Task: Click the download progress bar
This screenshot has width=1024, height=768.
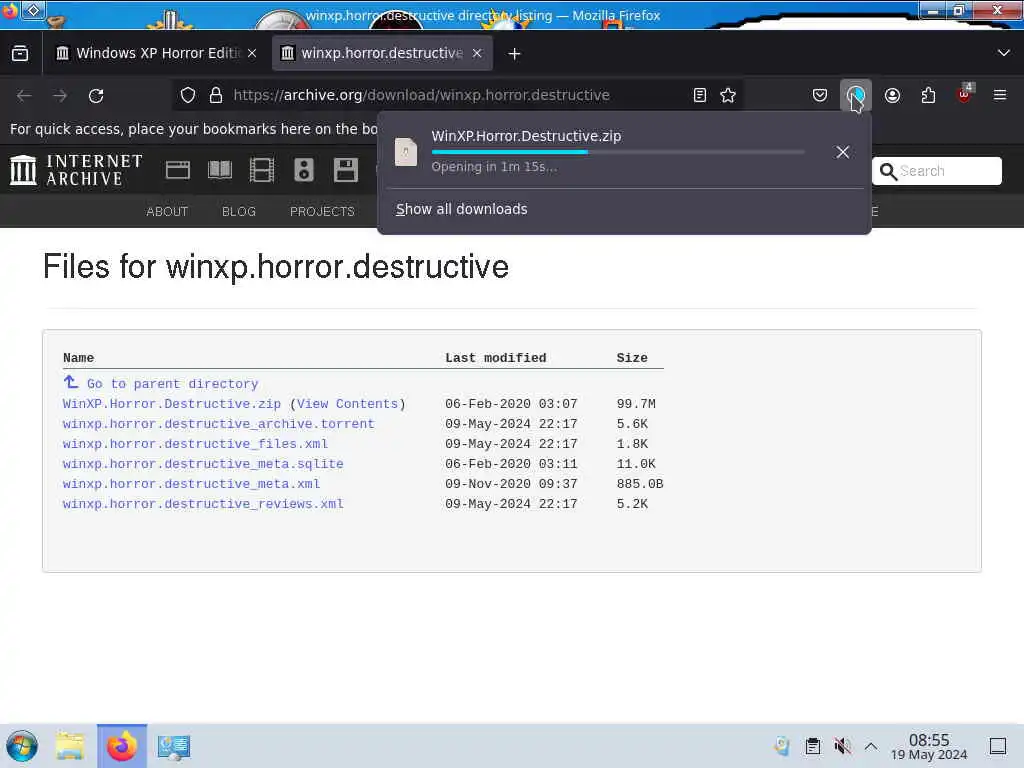Action: coord(618,152)
